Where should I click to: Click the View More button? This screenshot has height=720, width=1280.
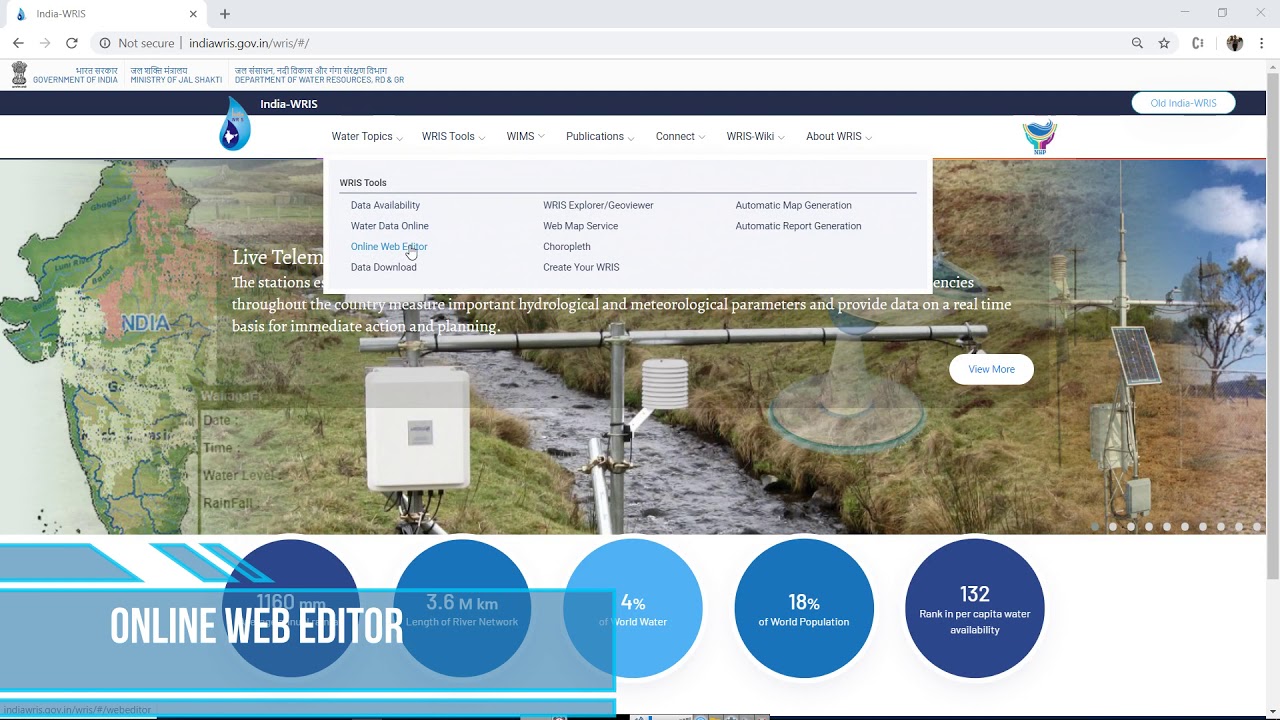(991, 369)
